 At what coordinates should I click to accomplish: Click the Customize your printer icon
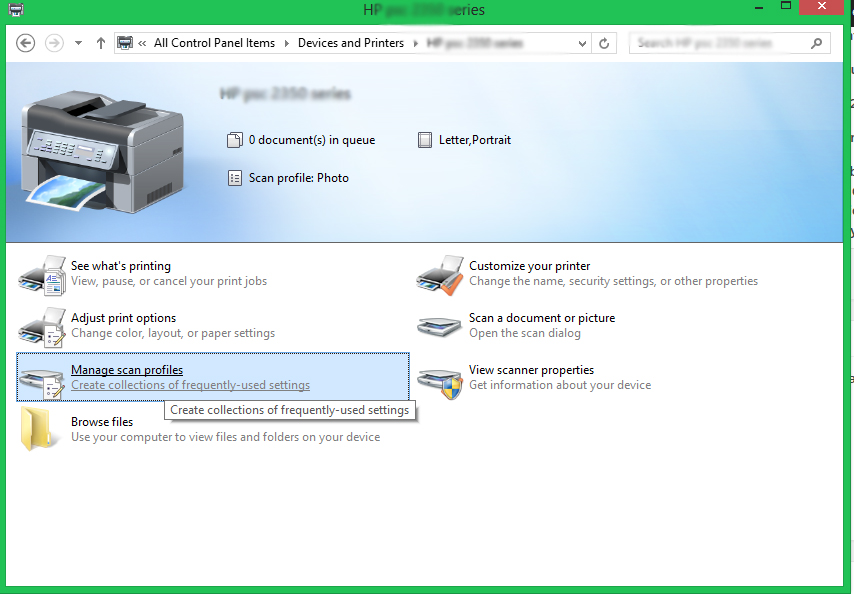click(x=440, y=274)
